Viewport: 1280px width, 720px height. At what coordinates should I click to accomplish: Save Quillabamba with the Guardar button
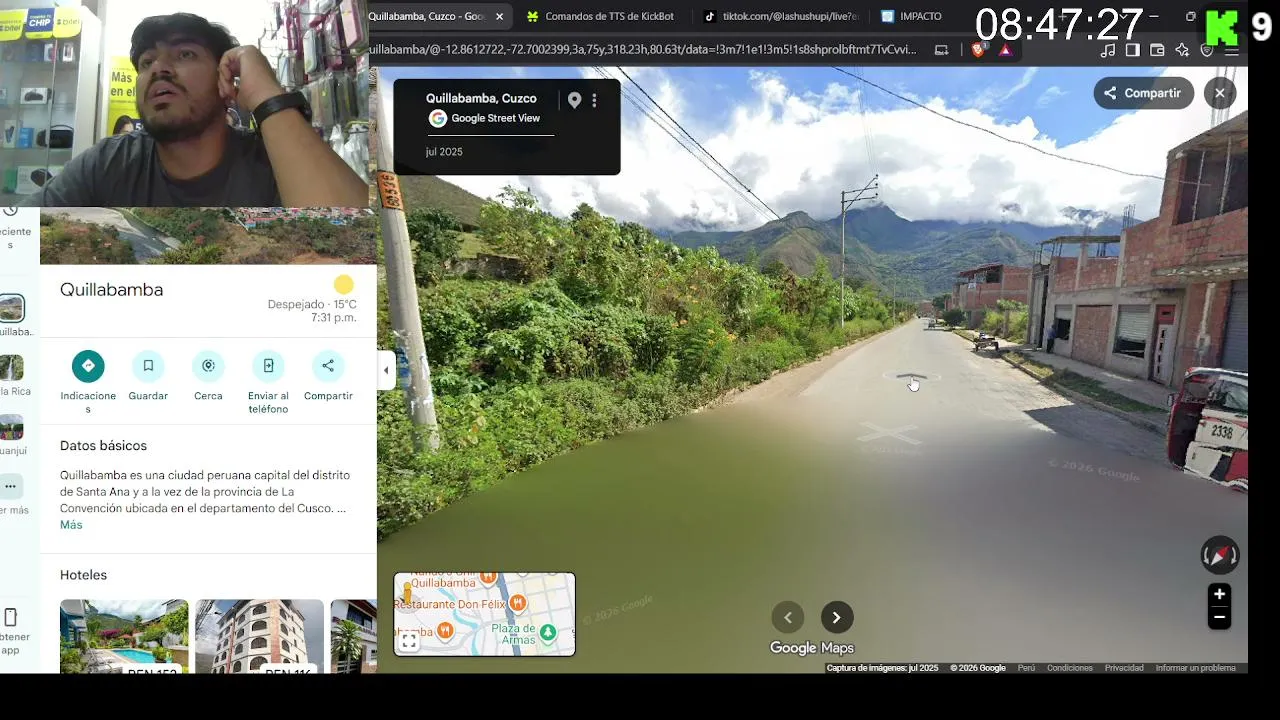pos(148,366)
